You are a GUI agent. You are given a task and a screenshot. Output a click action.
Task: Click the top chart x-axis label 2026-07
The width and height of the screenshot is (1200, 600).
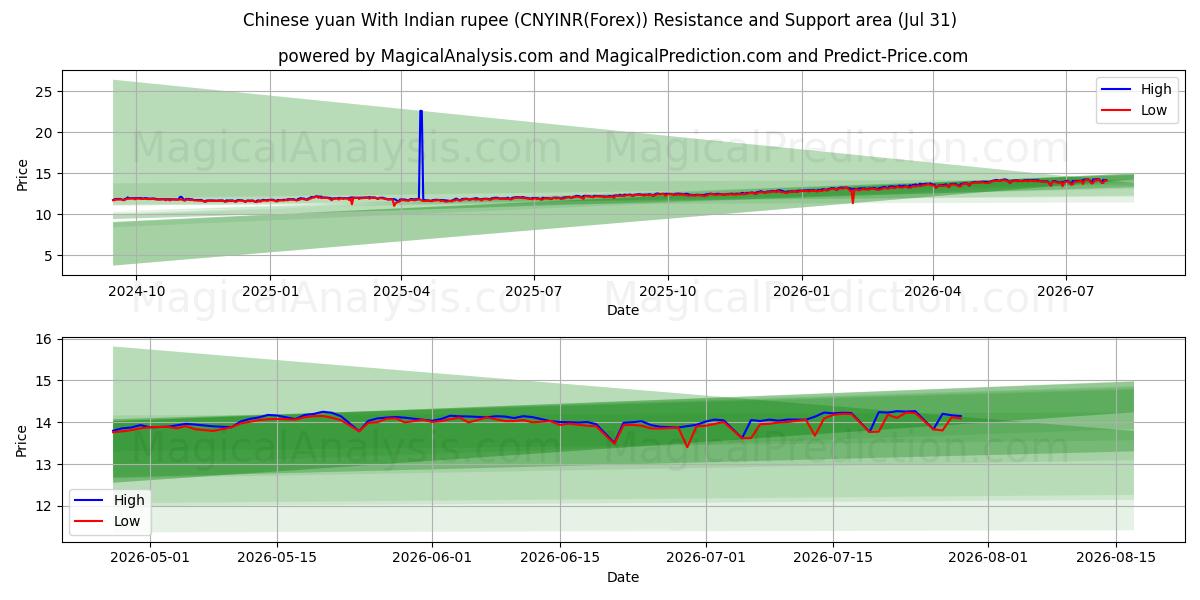(1065, 291)
